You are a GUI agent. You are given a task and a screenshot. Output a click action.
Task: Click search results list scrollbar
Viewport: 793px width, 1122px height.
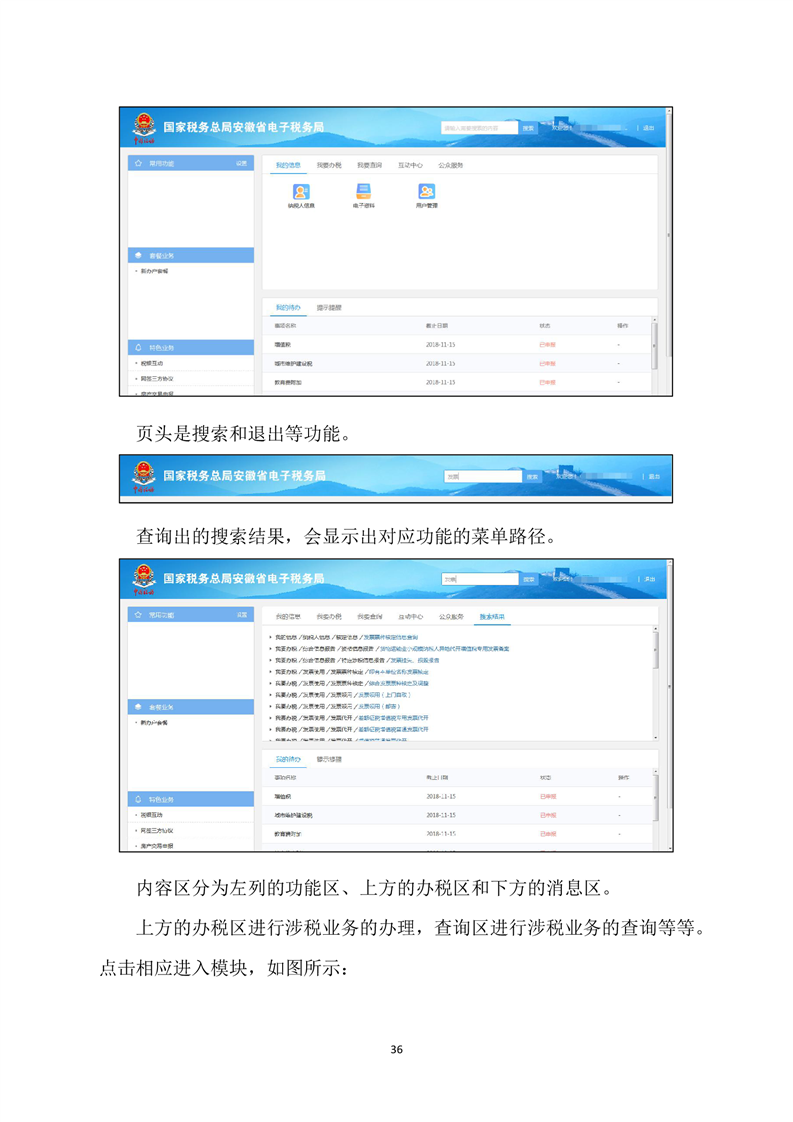tap(656, 650)
